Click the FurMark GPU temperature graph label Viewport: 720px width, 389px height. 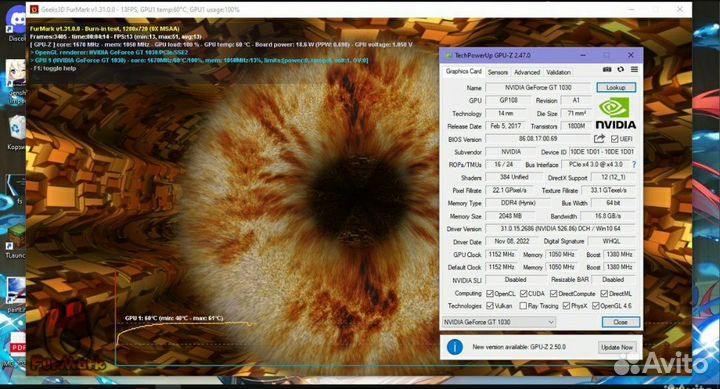(174, 318)
